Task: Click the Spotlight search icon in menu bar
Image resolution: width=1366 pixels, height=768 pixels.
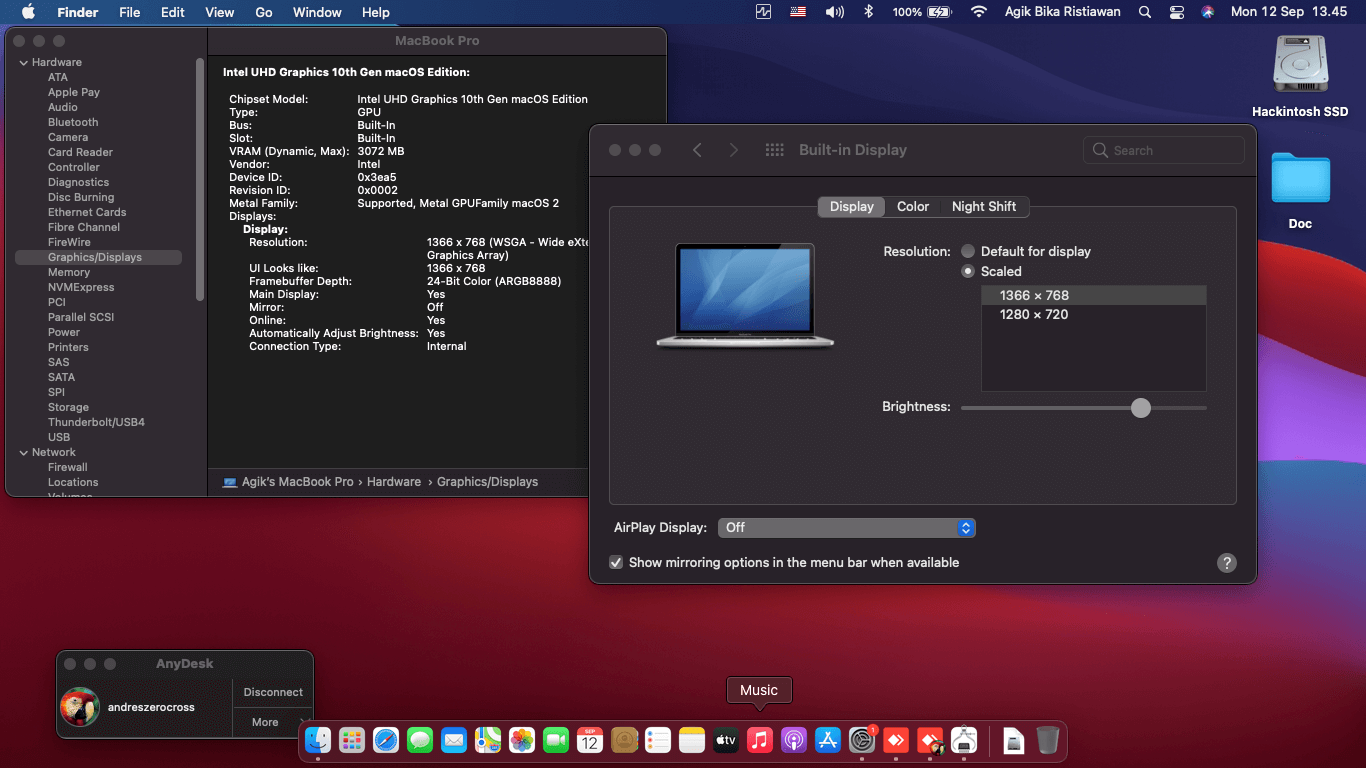Action: coord(1144,12)
